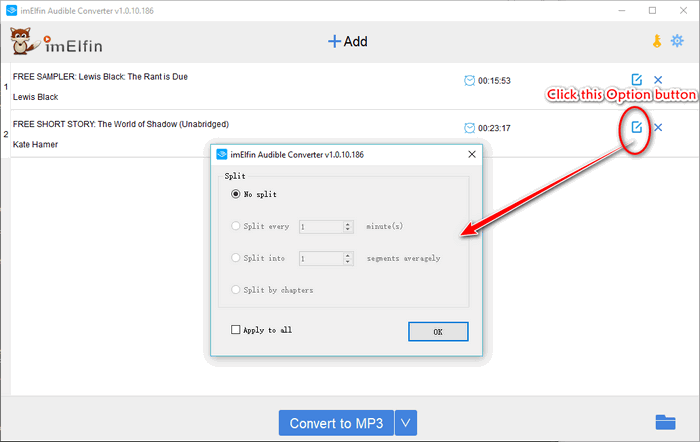Enable the Apply to all checkbox
Viewport: 700px width, 442px height.
(x=236, y=329)
